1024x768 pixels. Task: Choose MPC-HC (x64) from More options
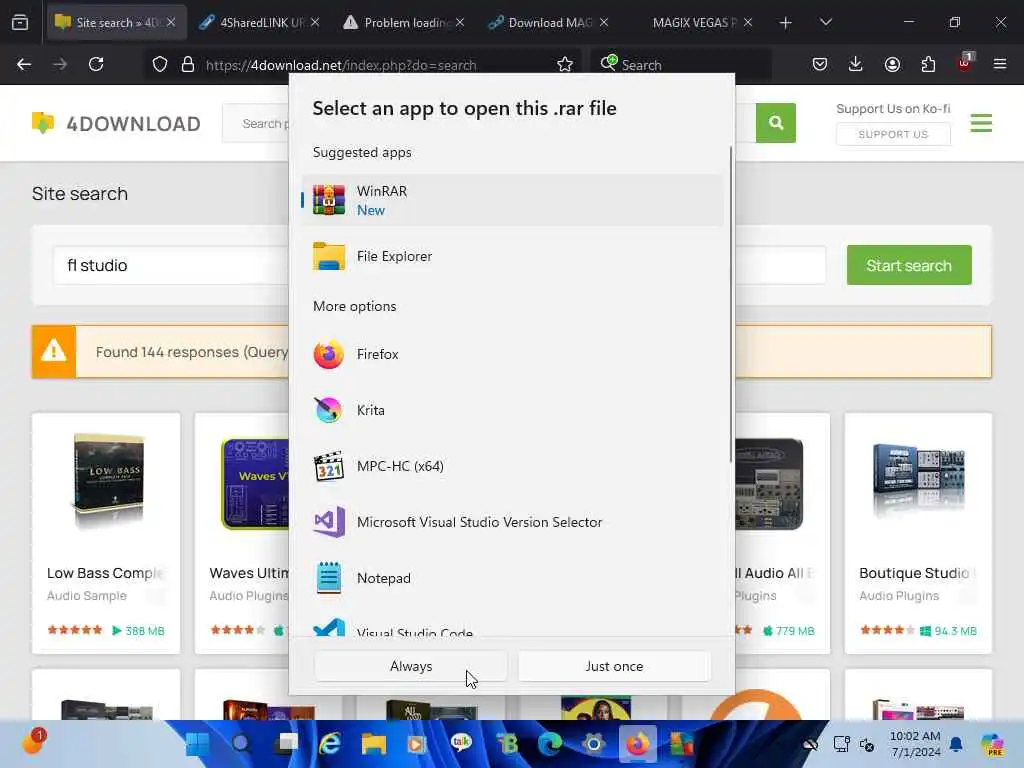pos(512,466)
